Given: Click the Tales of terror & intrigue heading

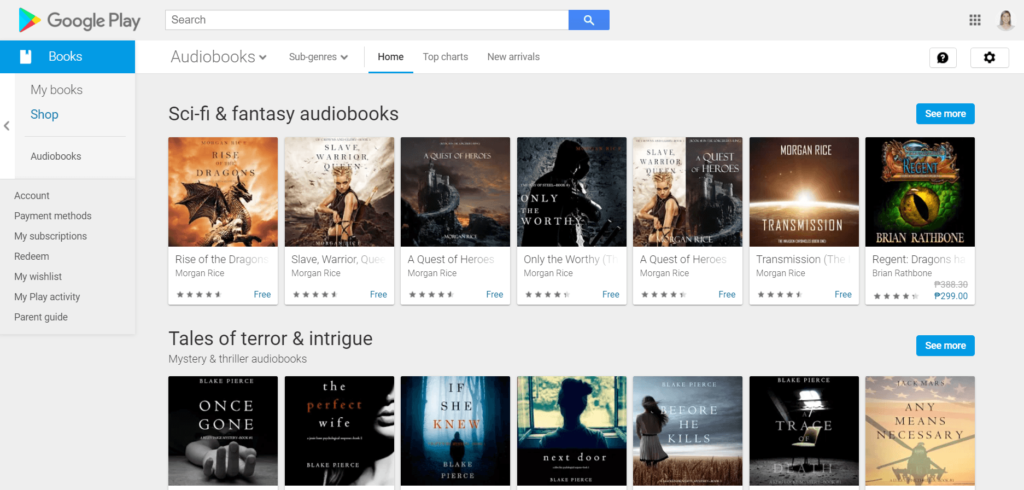Looking at the screenshot, I should pos(270,338).
